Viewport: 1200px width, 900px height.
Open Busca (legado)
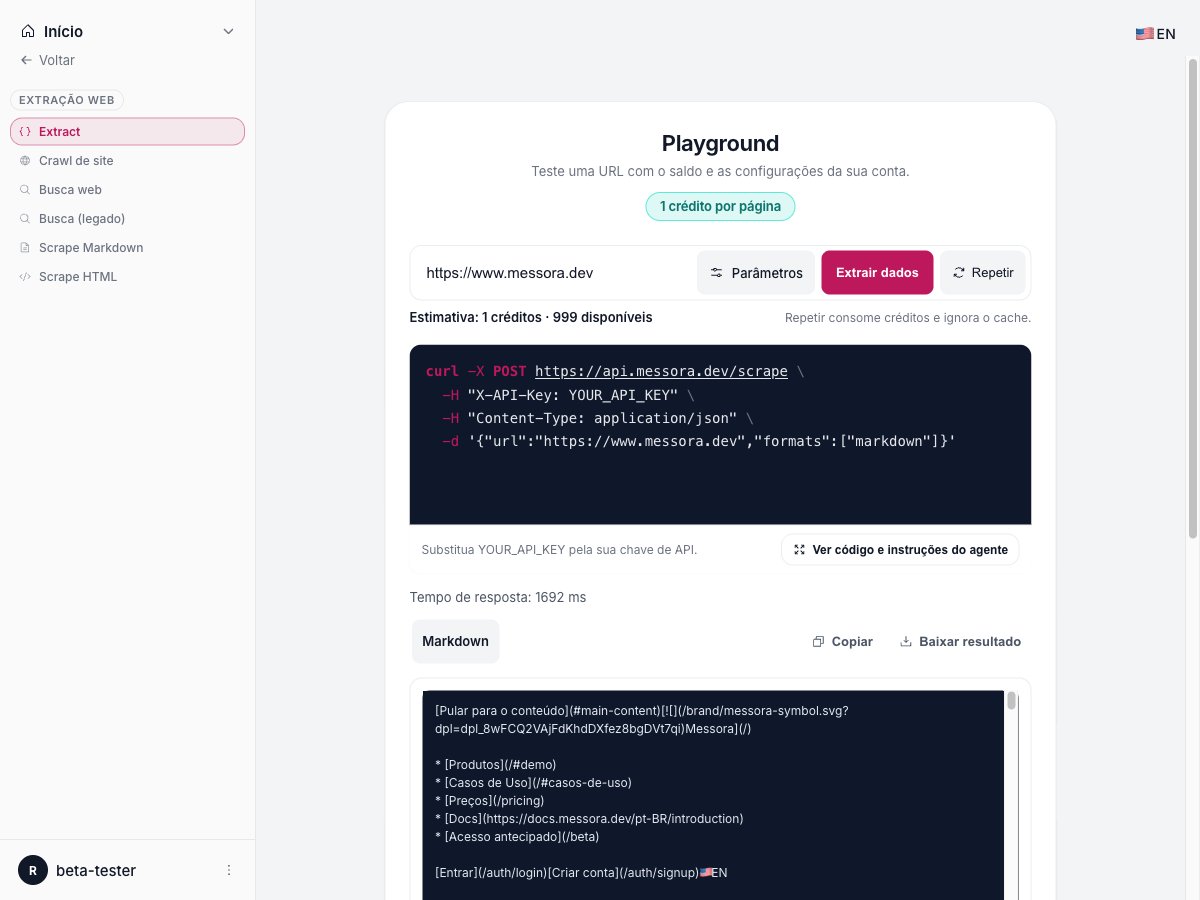[x=127, y=218]
